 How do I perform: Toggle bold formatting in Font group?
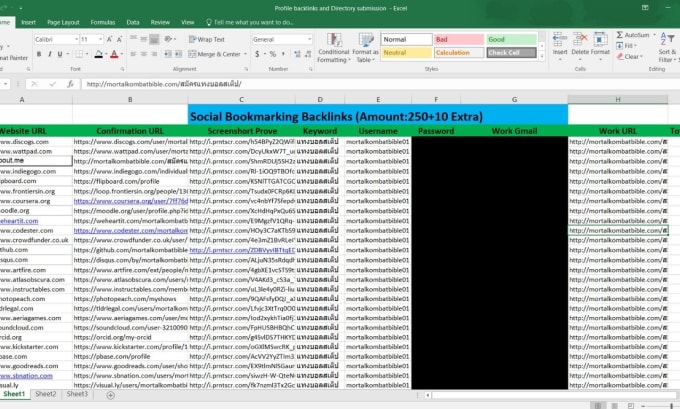39,54
